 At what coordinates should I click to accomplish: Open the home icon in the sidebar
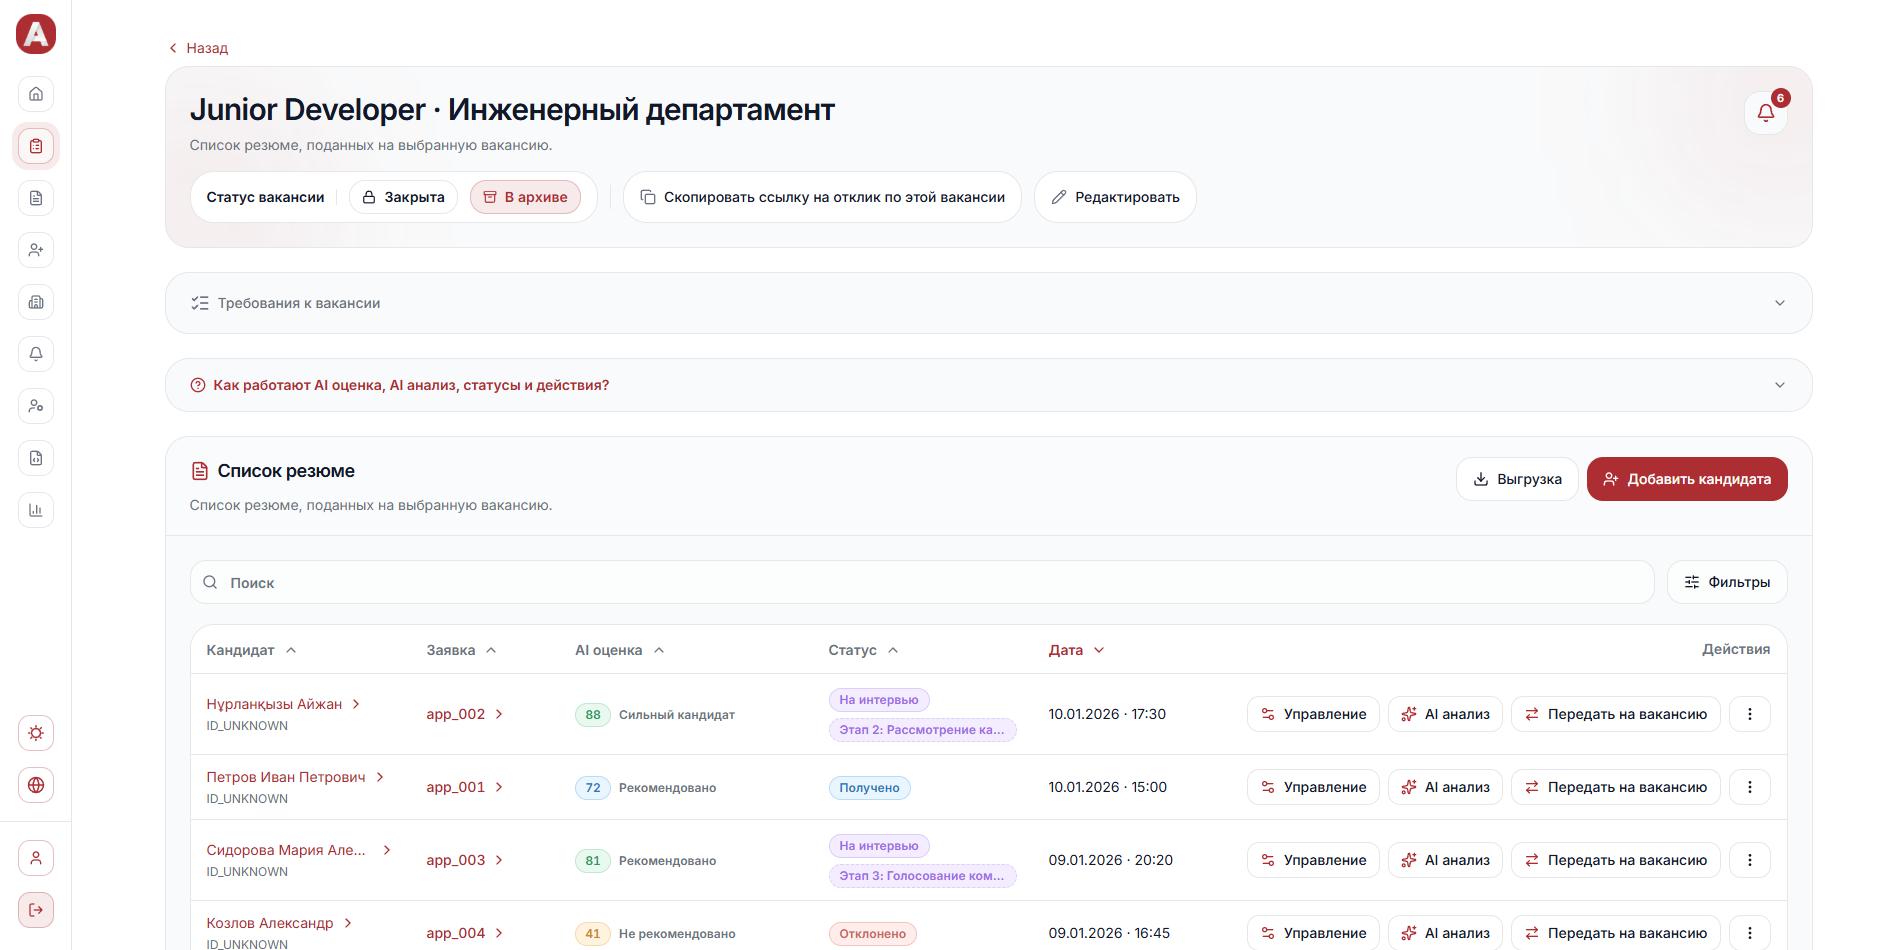click(x=36, y=94)
